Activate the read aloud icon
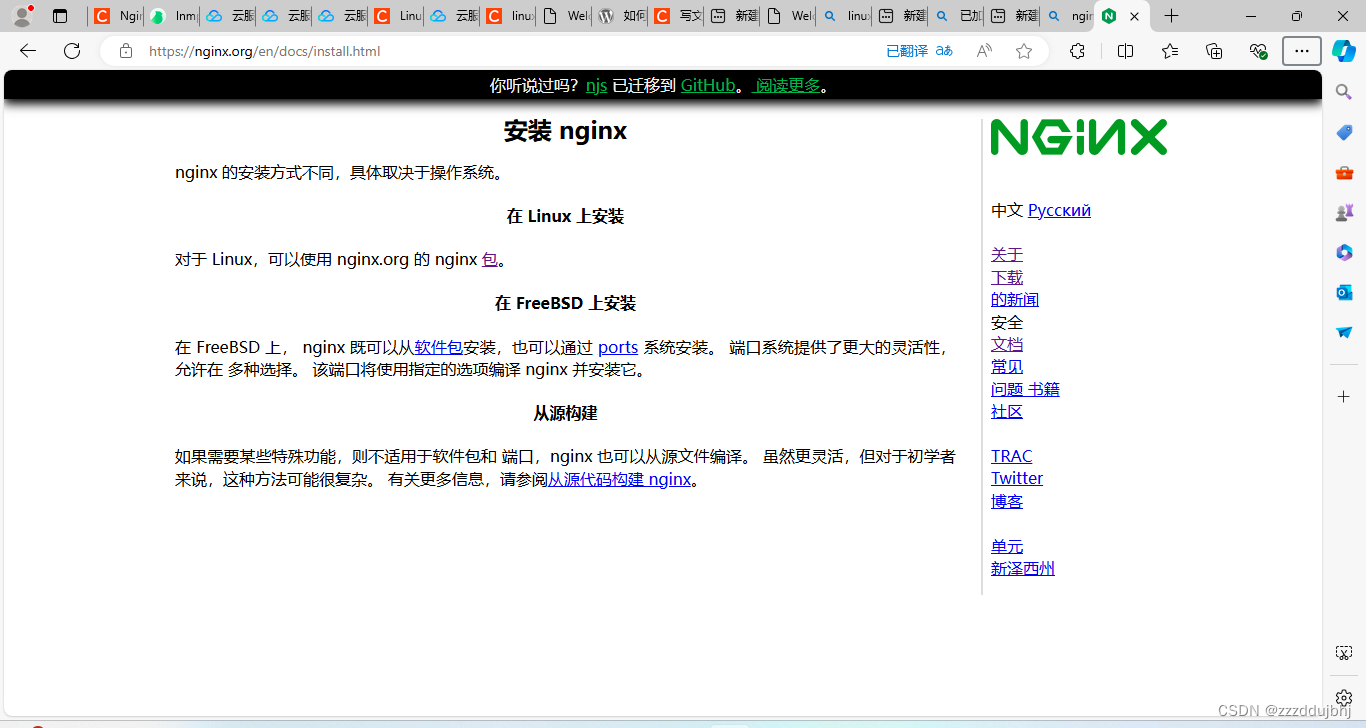Viewport: 1366px width, 728px height. coord(983,51)
